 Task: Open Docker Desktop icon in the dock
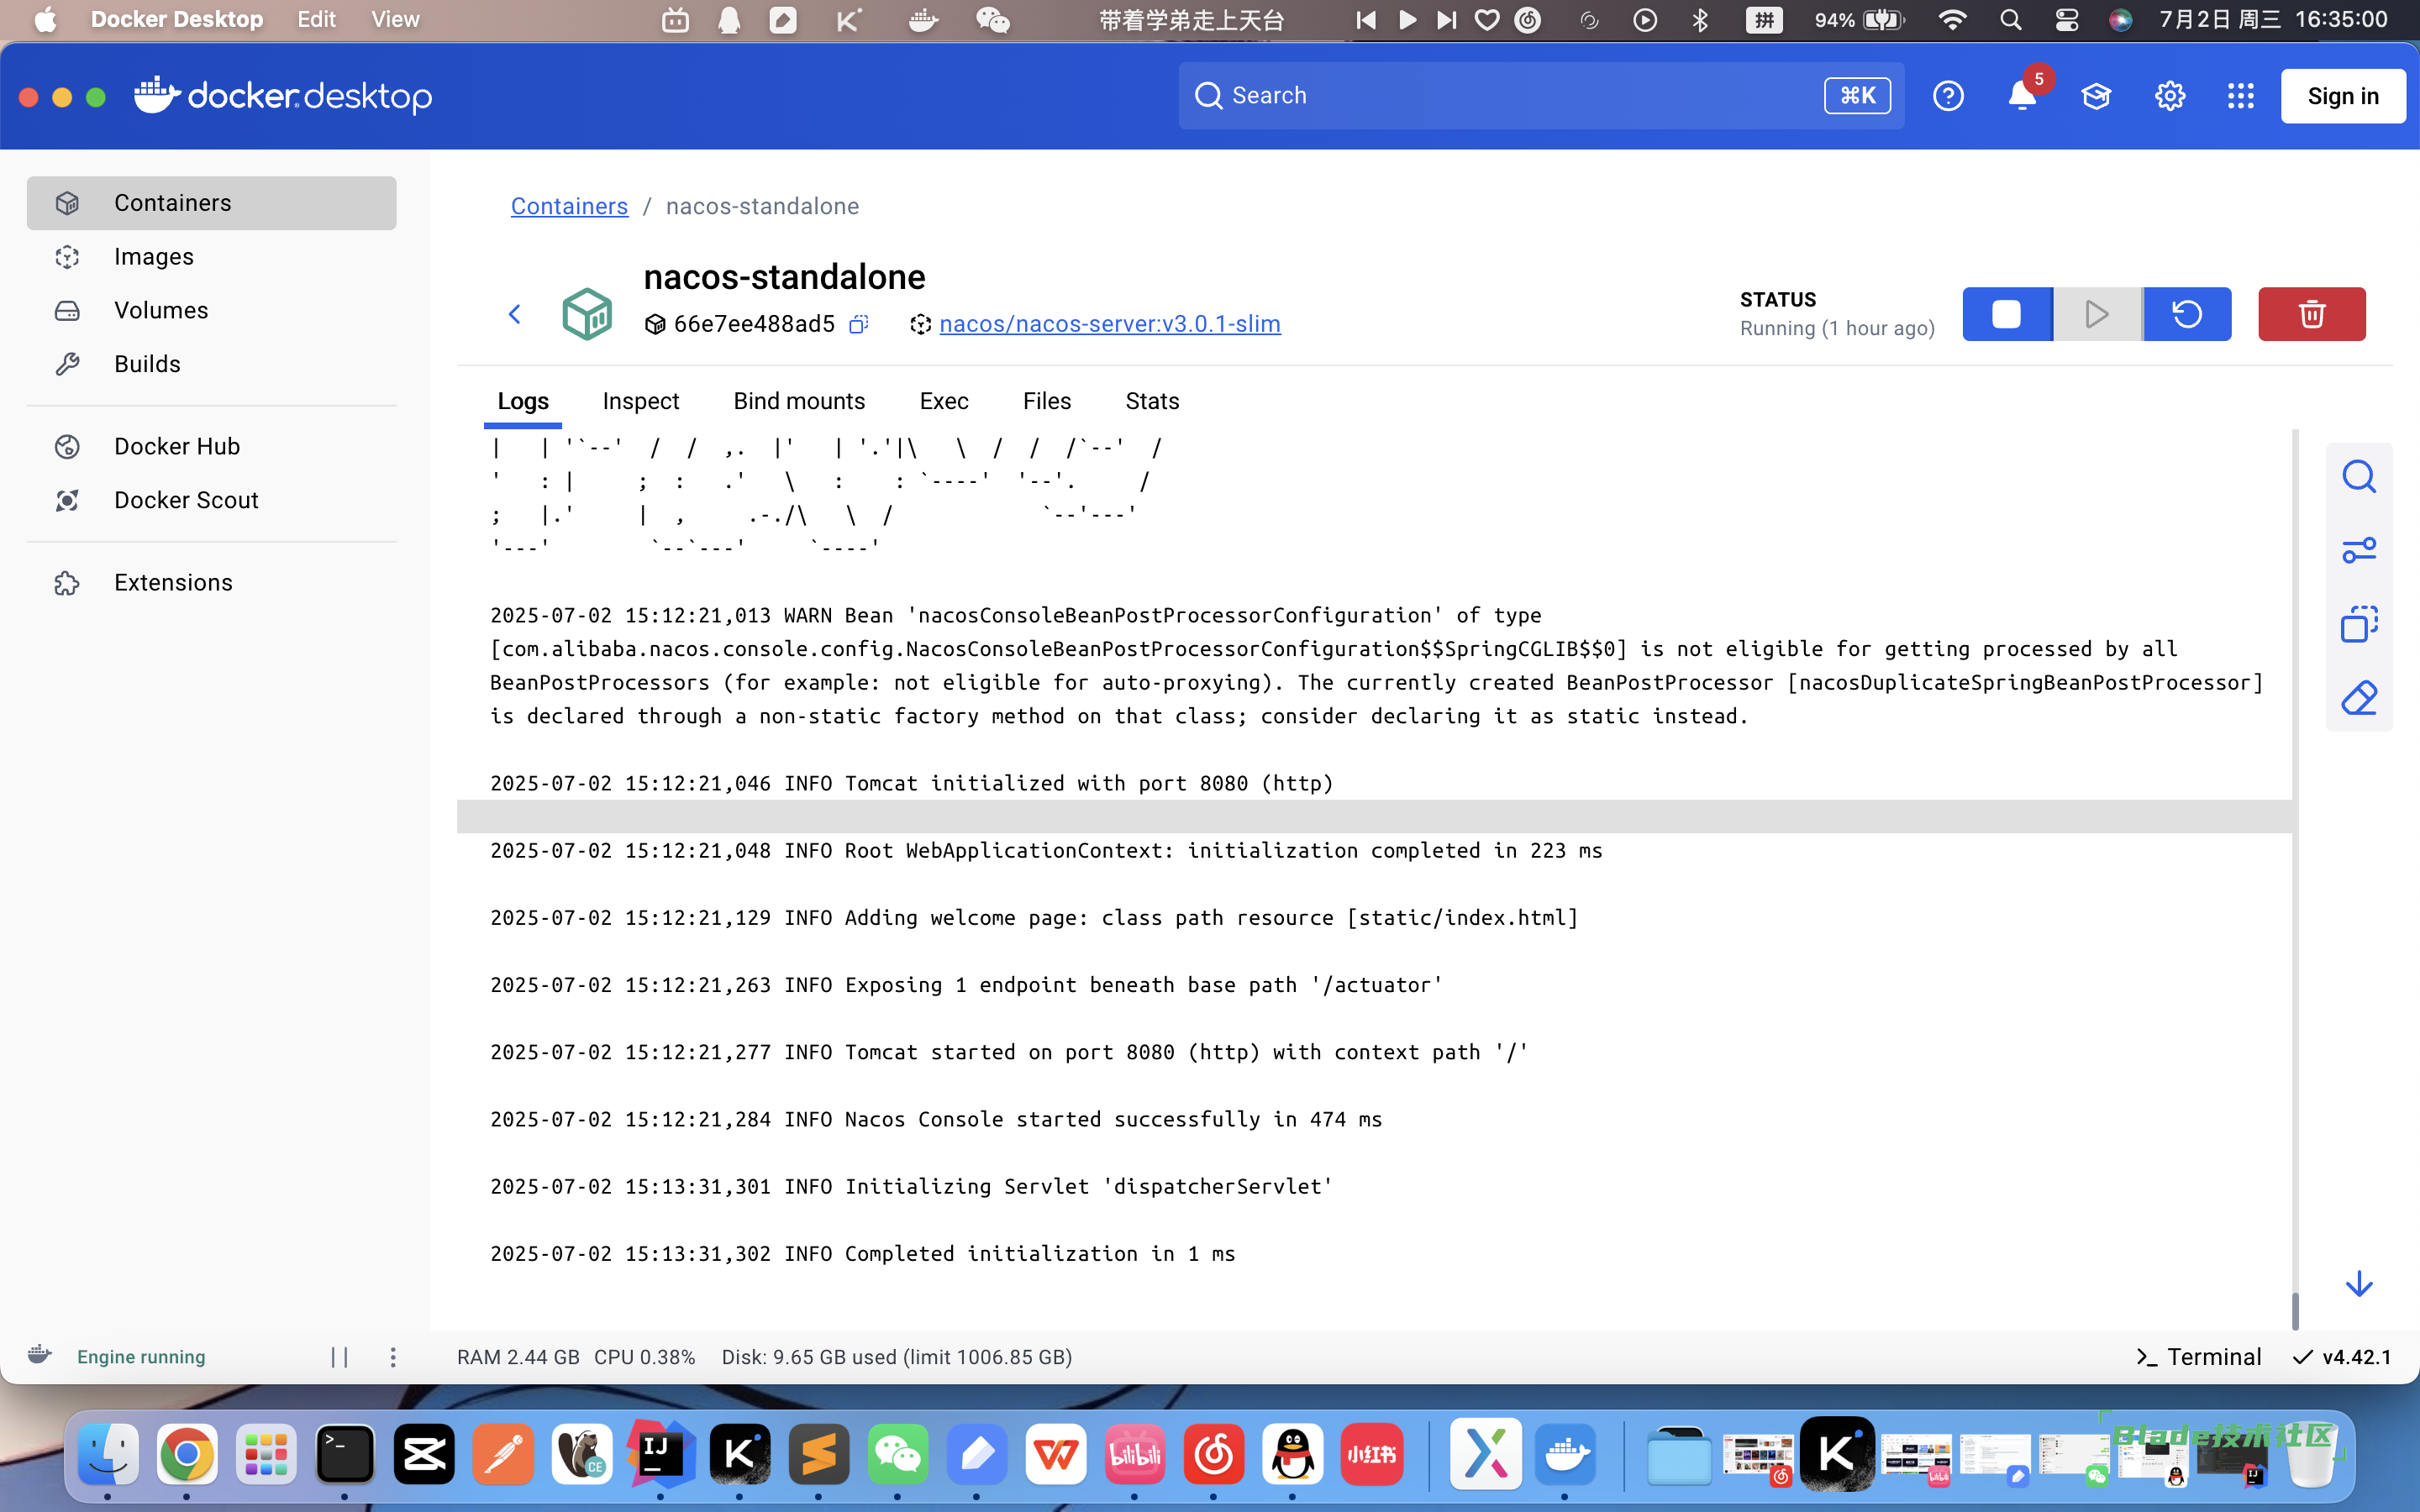[x=1565, y=1454]
